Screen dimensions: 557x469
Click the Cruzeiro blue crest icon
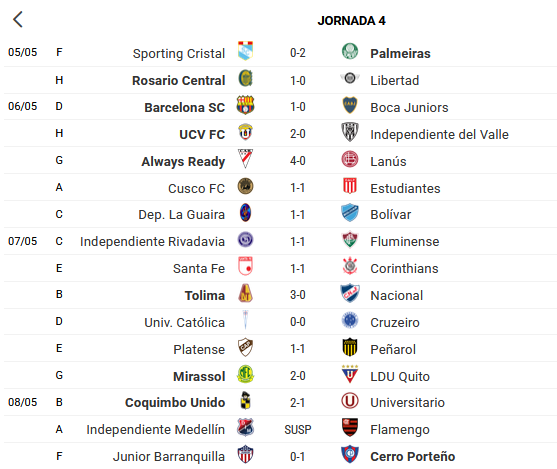(350, 320)
